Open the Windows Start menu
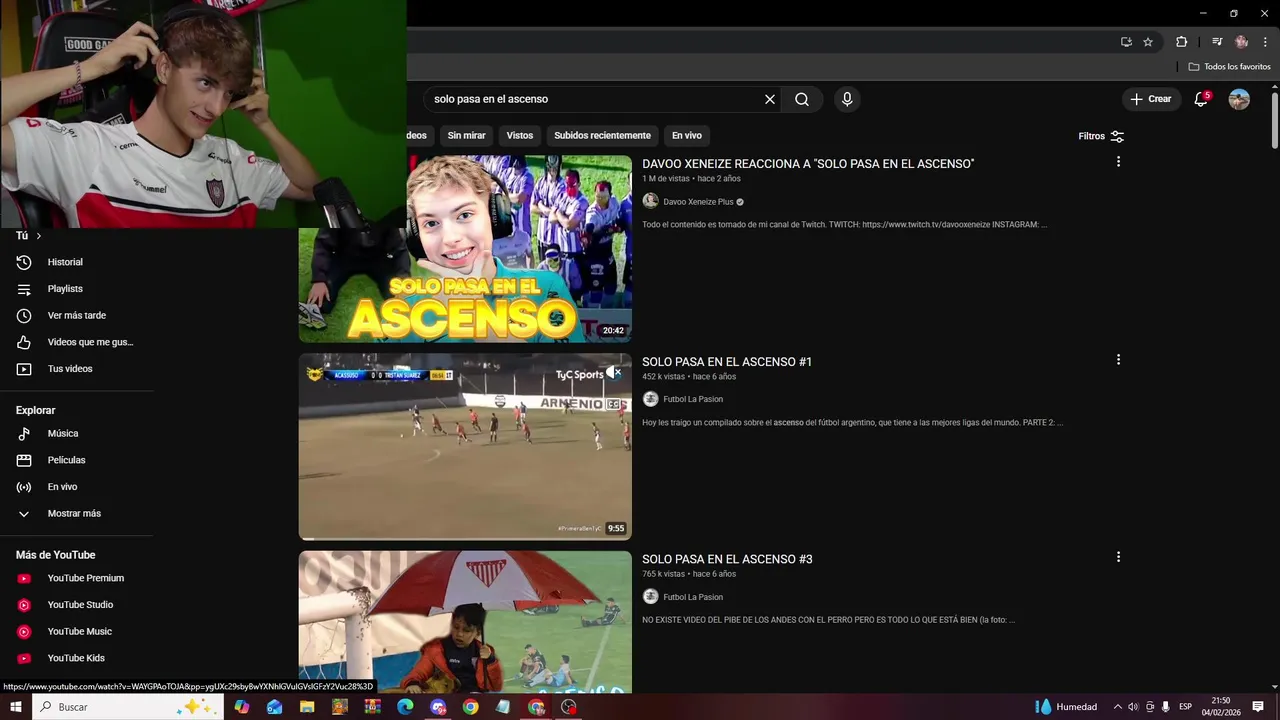Viewport: 1280px width, 720px height. (15, 707)
